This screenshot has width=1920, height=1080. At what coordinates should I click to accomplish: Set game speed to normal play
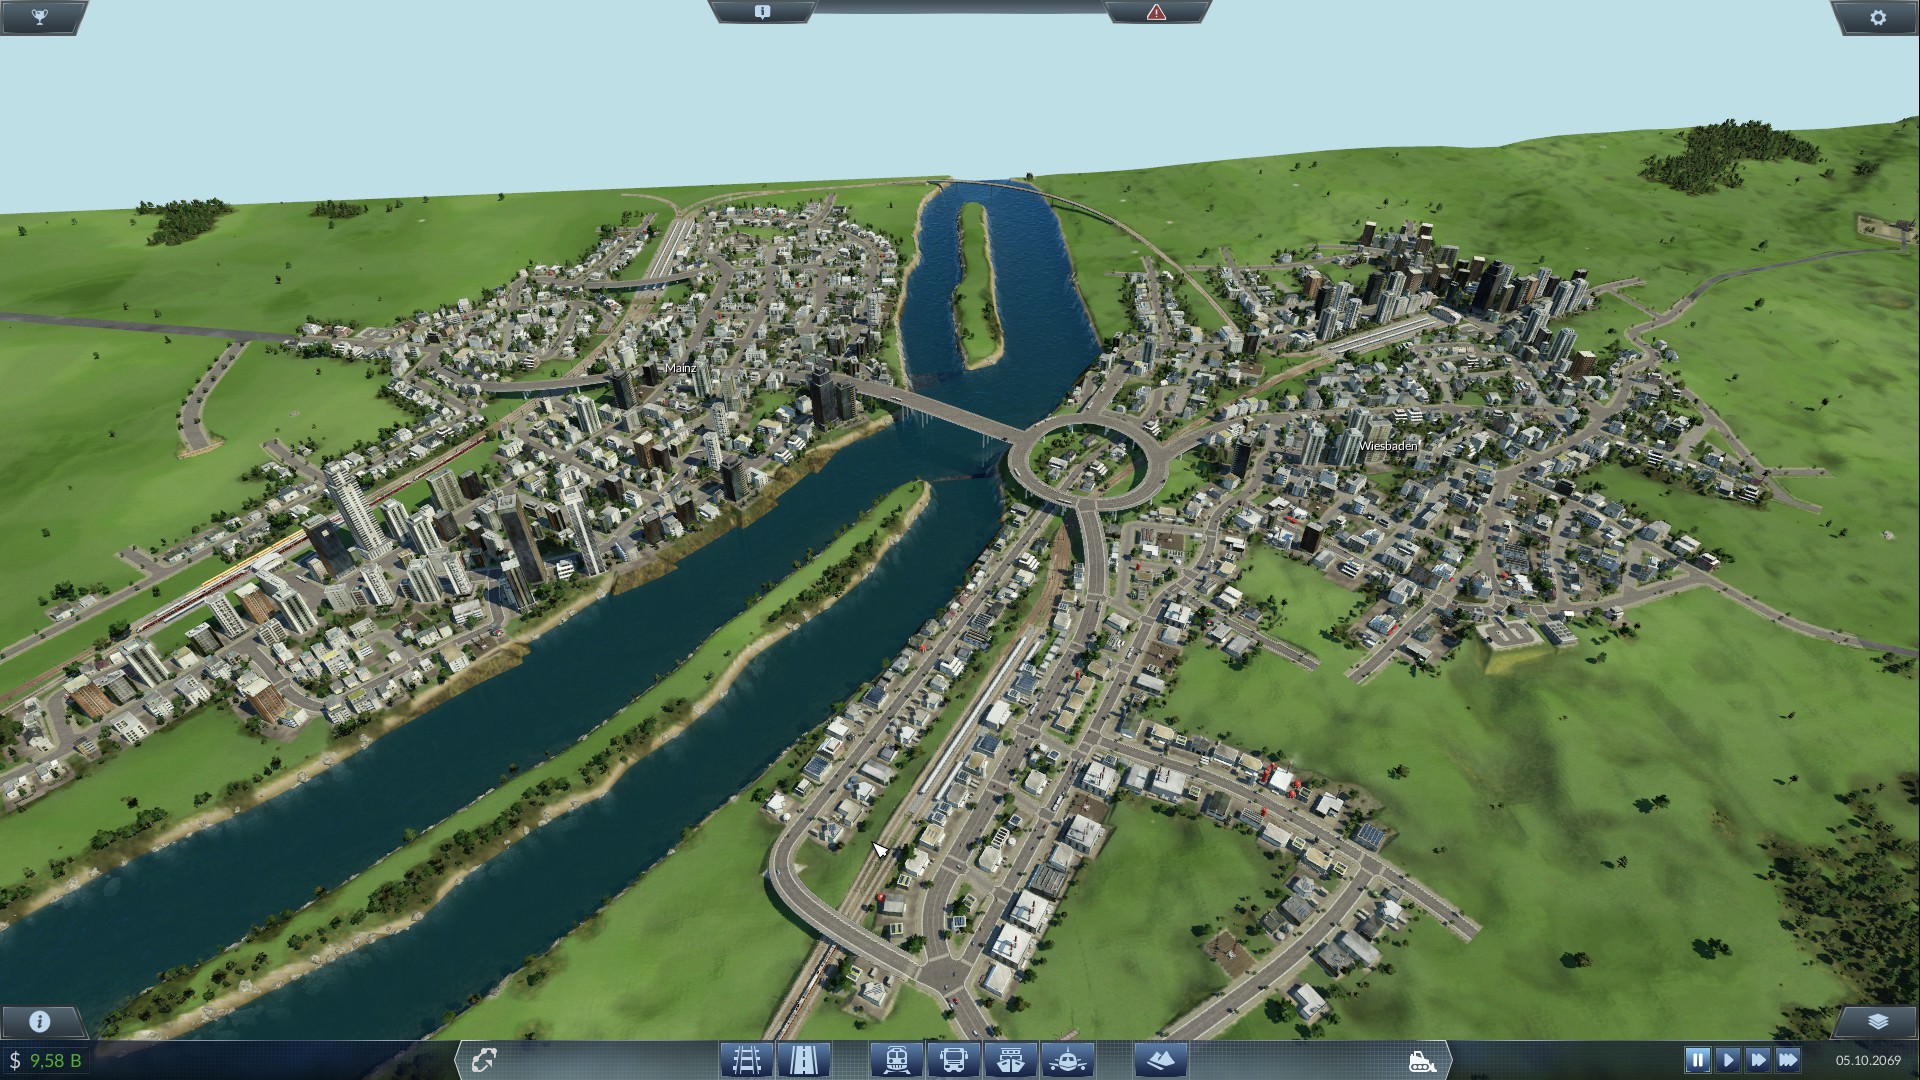[1727, 1059]
